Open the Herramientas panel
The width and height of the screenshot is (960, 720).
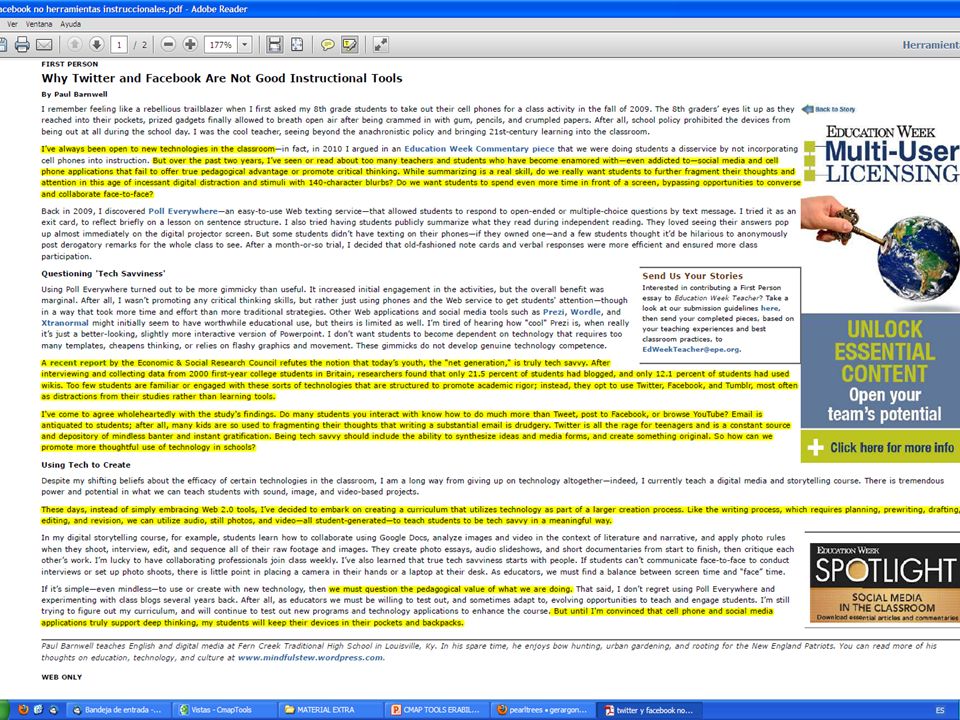tap(931, 45)
